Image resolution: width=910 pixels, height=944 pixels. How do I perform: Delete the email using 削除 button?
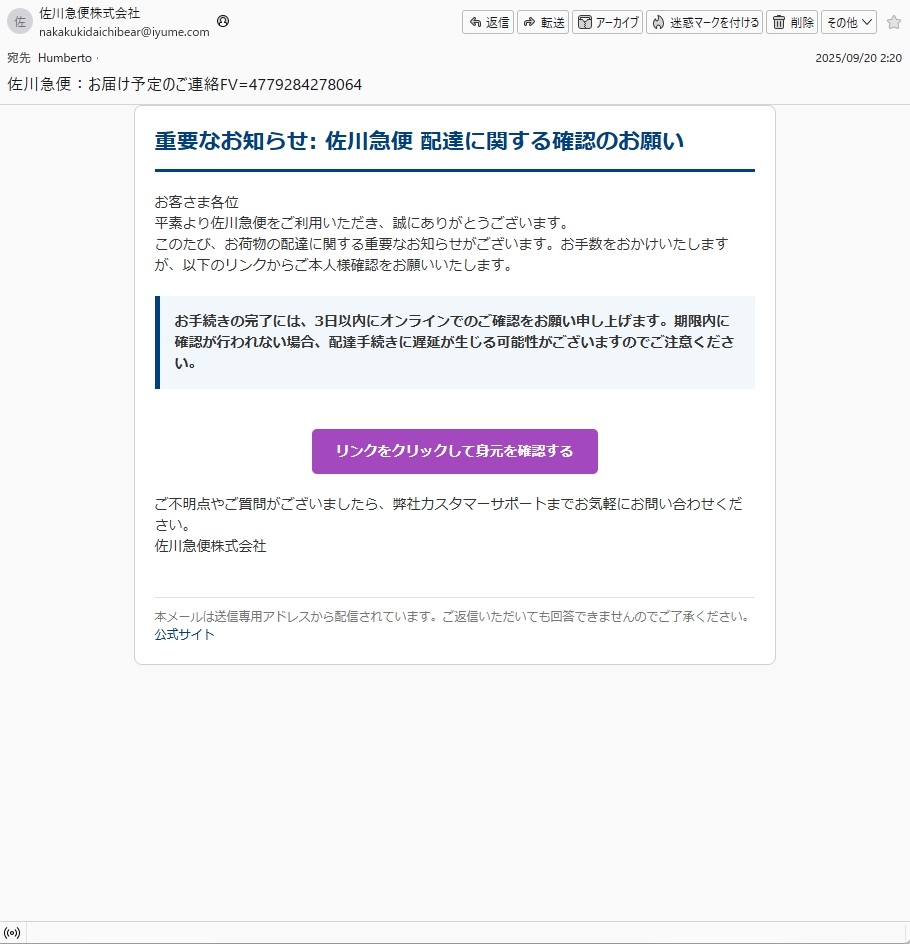point(792,22)
